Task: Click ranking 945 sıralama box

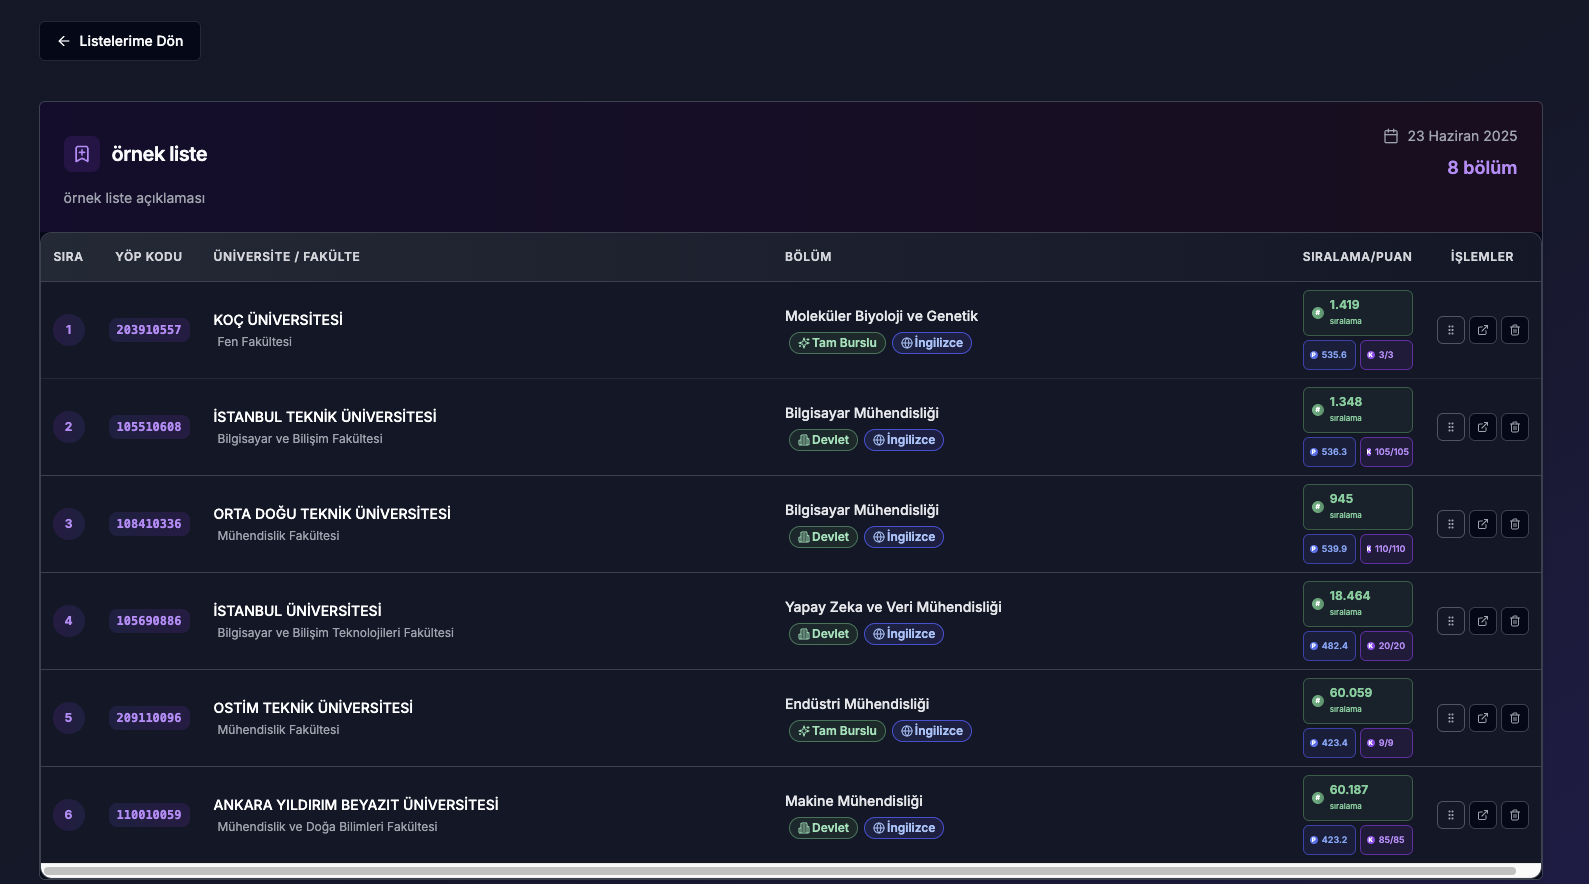Action: point(1357,507)
